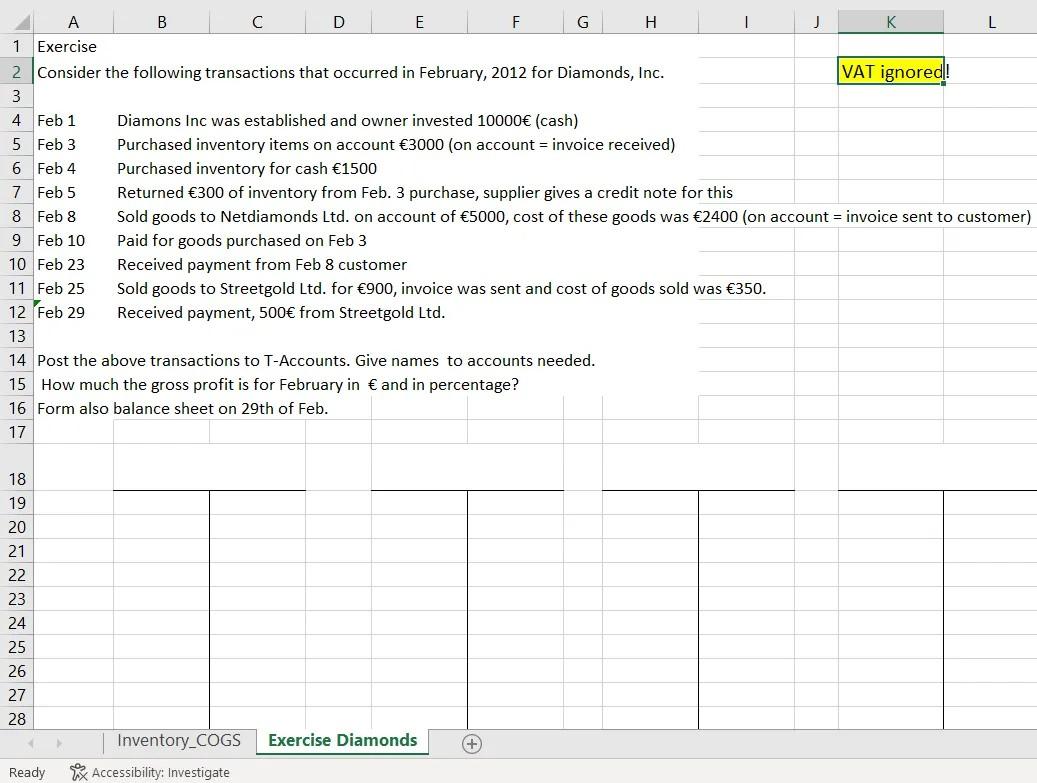Select column B header
Viewport: 1037px width, 783px height.
161,22
